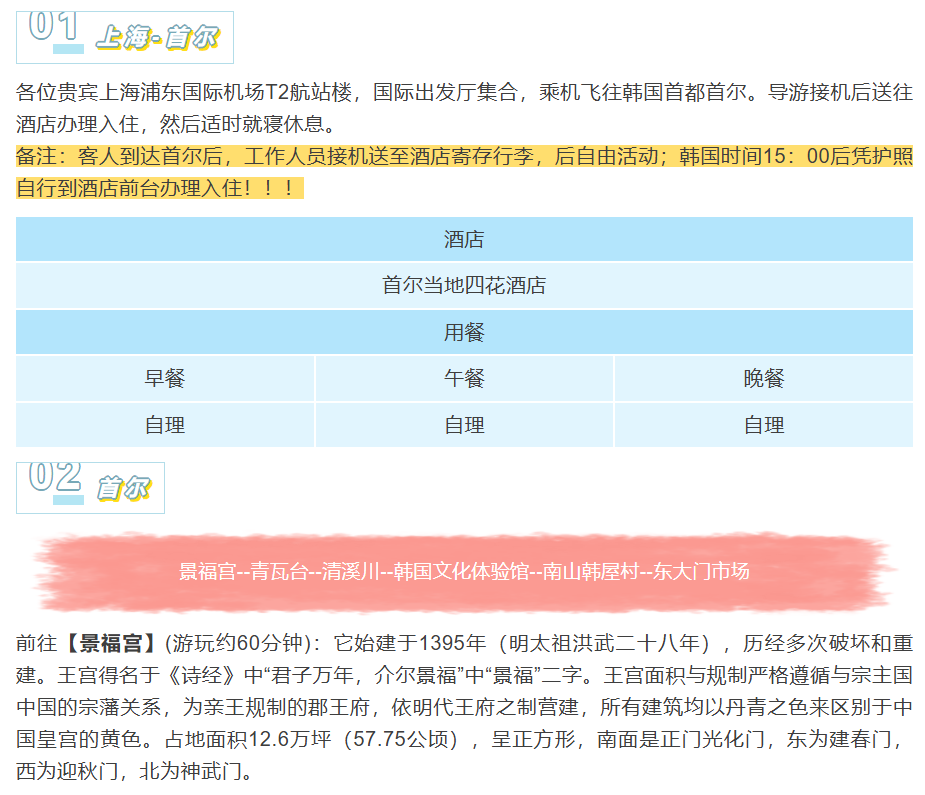Select the 午餐 column header
925x795 pixels.
[x=462, y=378]
